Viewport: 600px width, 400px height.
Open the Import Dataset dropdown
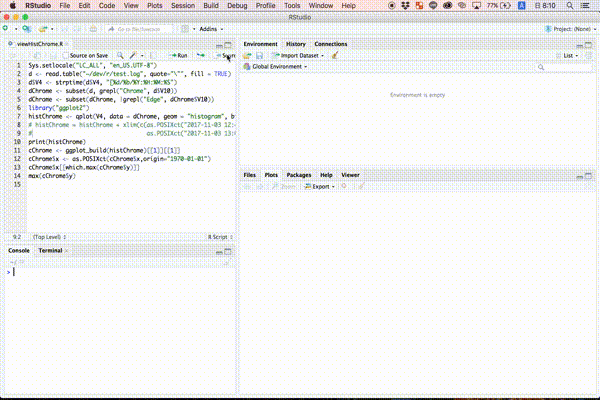(x=298, y=56)
